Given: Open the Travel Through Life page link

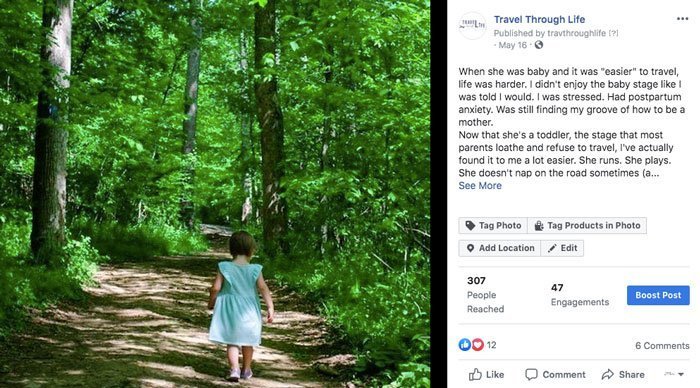Looking at the screenshot, I should 539,19.
